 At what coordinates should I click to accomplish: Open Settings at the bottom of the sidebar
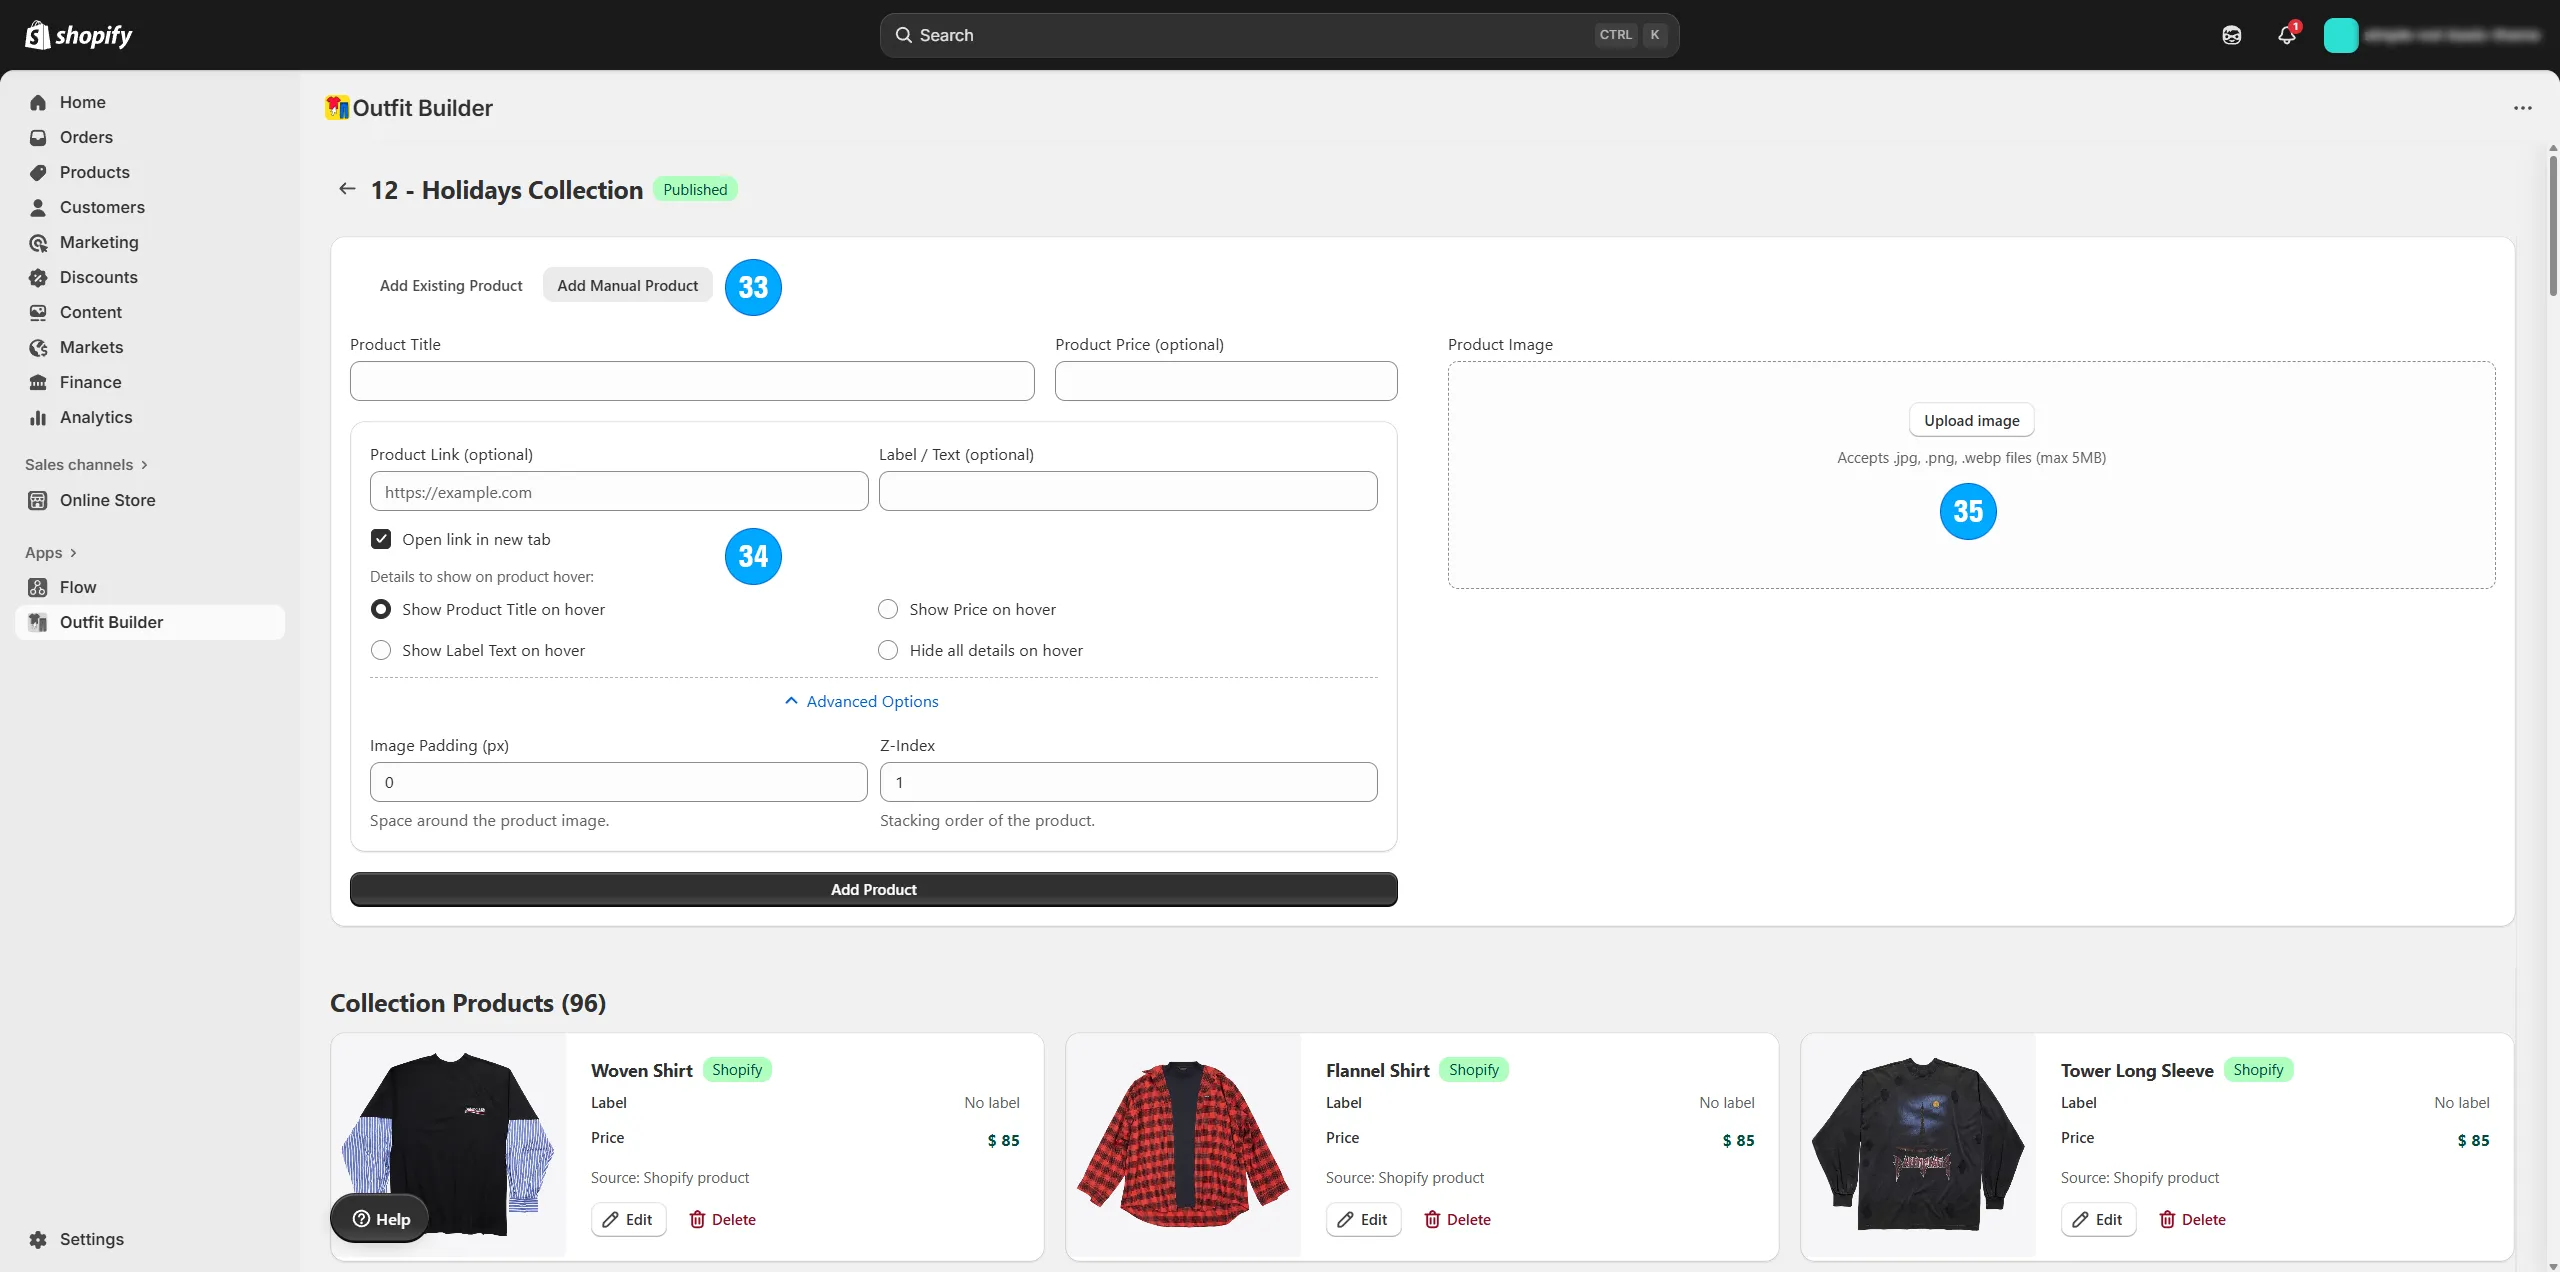[x=91, y=1239]
